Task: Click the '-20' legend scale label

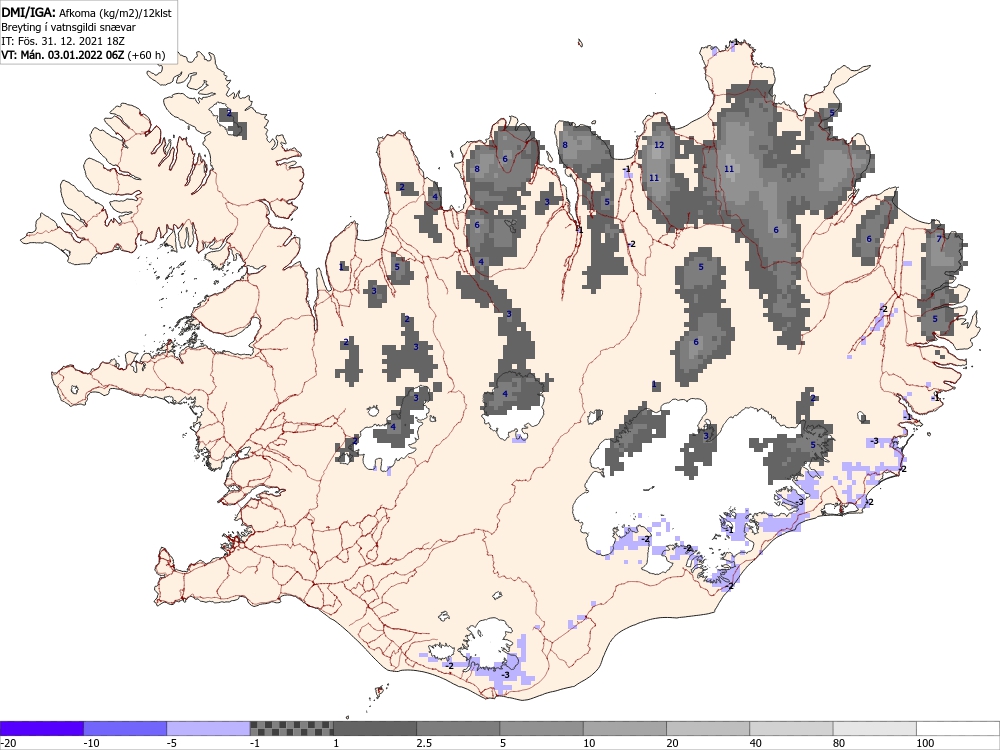Action: [8, 743]
